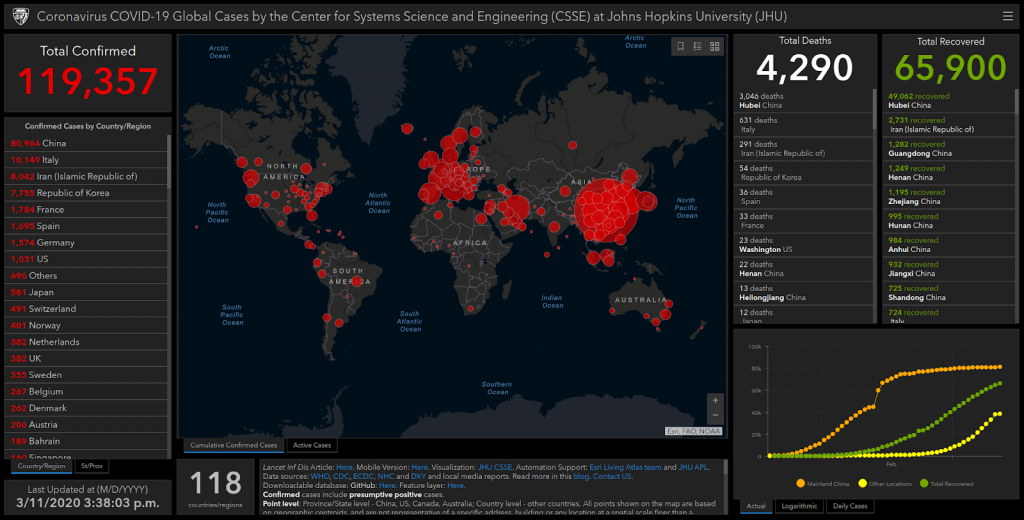Select '10,149 Italy' row
This screenshot has width=1024, height=520.
(86, 159)
